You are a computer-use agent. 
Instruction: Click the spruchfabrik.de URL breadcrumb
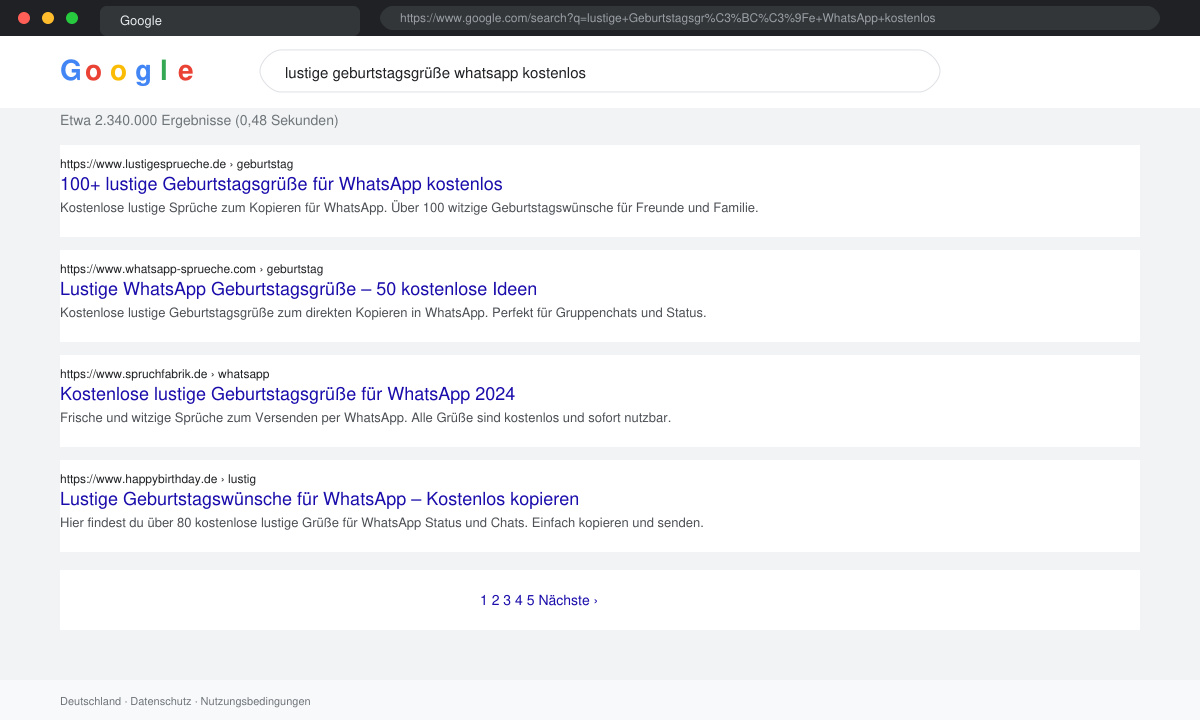click(164, 374)
